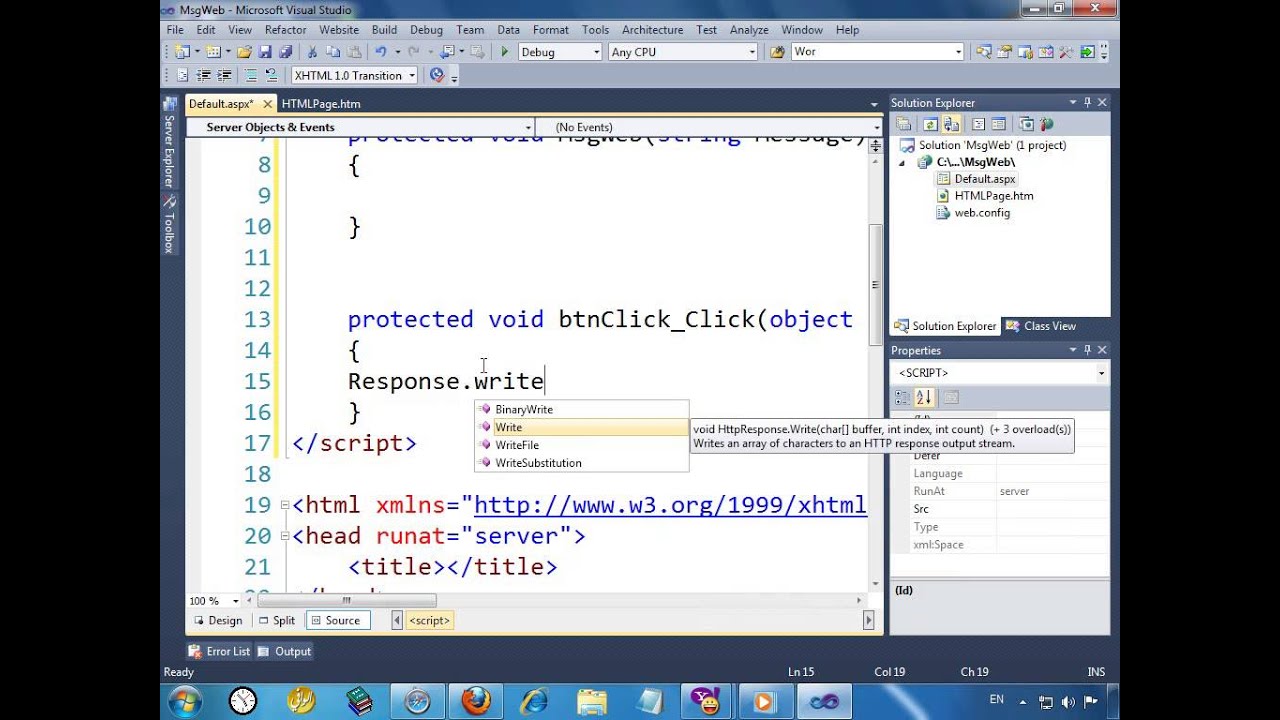Open Firefox from the Windows taskbar

476,700
